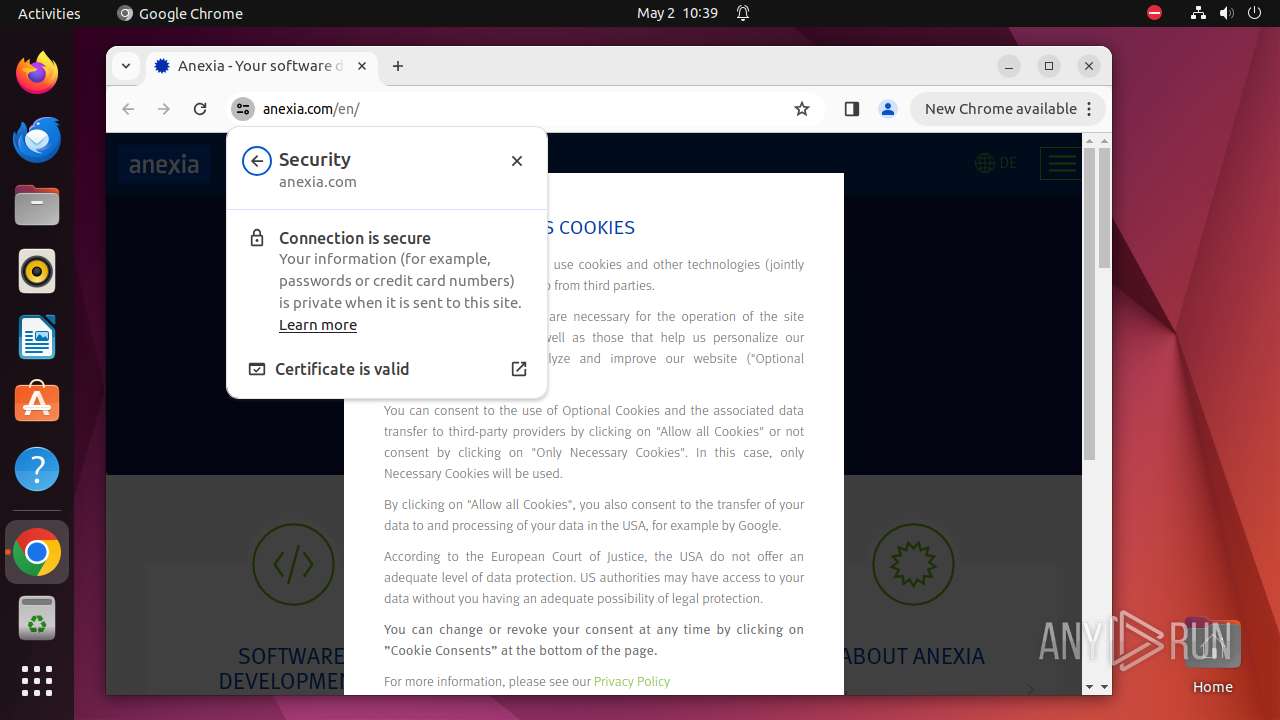
Task: Open the Privacy Policy link
Action: coord(632,681)
